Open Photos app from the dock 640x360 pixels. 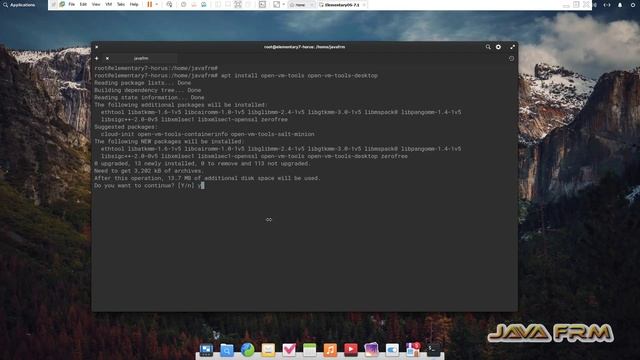(371, 349)
